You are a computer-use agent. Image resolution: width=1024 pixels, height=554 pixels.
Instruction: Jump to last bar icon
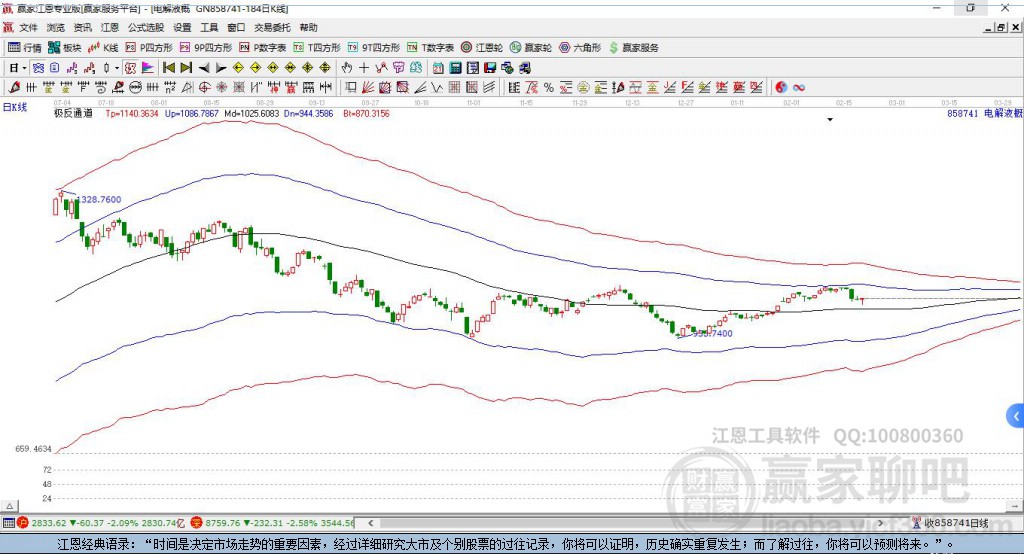(x=186, y=68)
